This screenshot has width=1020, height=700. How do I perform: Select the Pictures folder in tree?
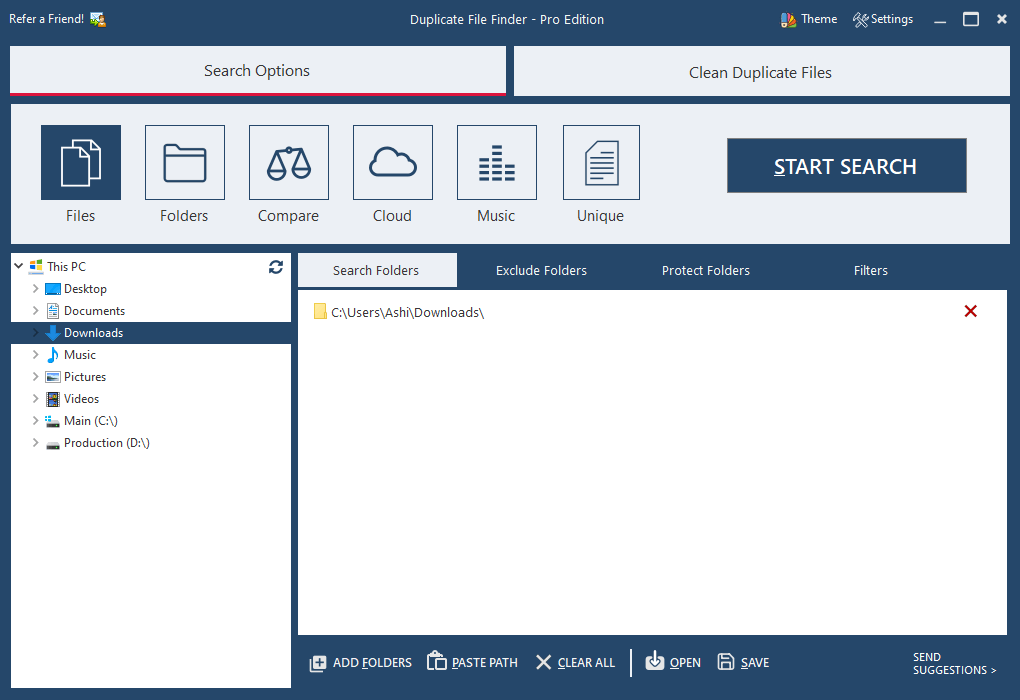click(x=85, y=377)
